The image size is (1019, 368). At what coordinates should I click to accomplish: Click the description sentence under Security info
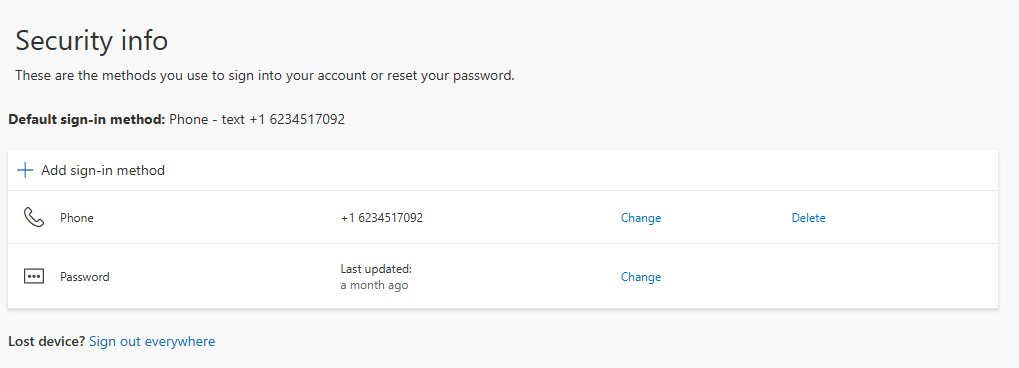[264, 75]
